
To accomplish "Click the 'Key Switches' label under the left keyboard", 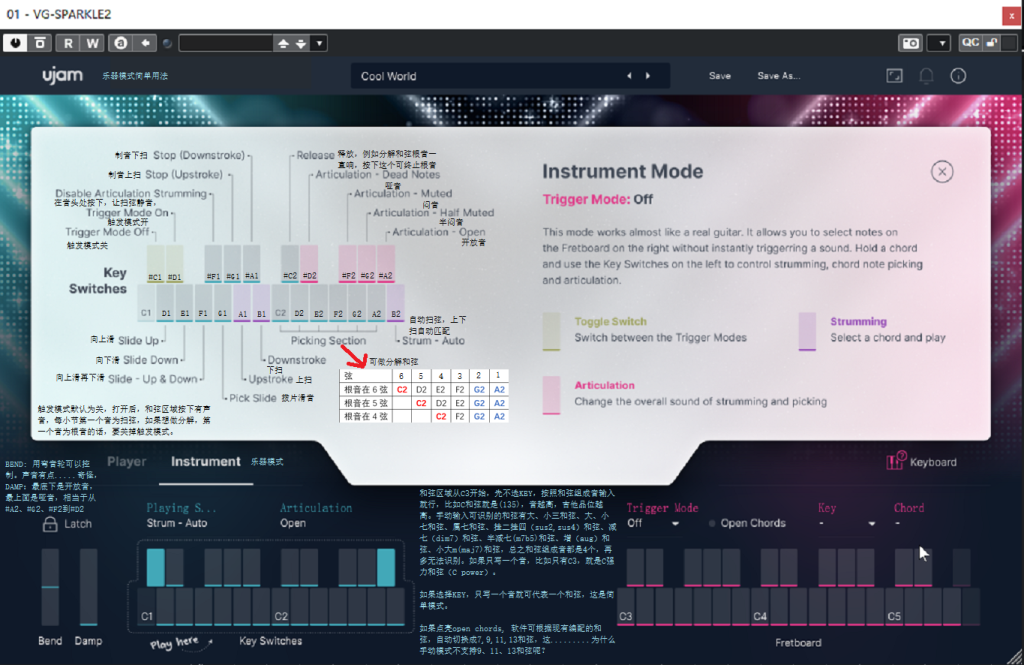I will coord(270,641).
